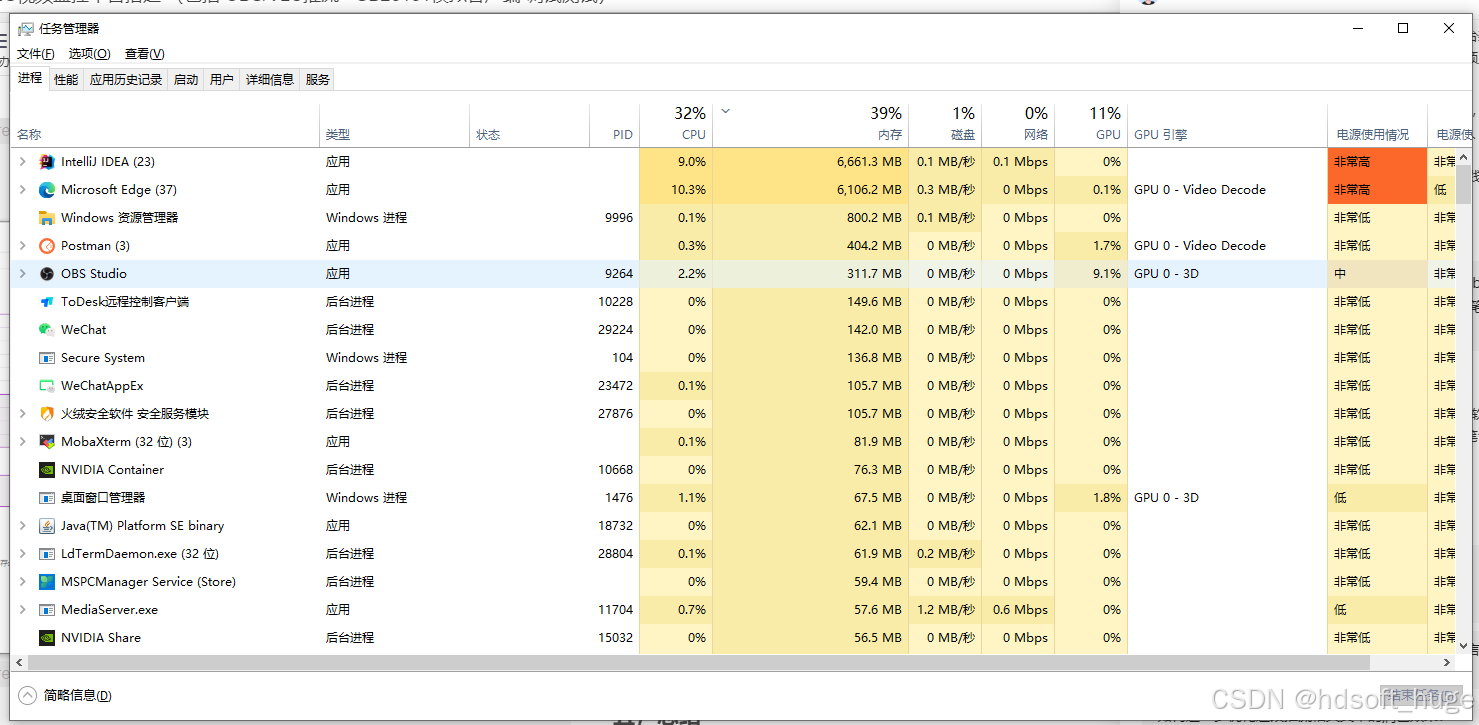The image size is (1479, 725).
Task: Select the 进程 tab
Action: point(30,78)
